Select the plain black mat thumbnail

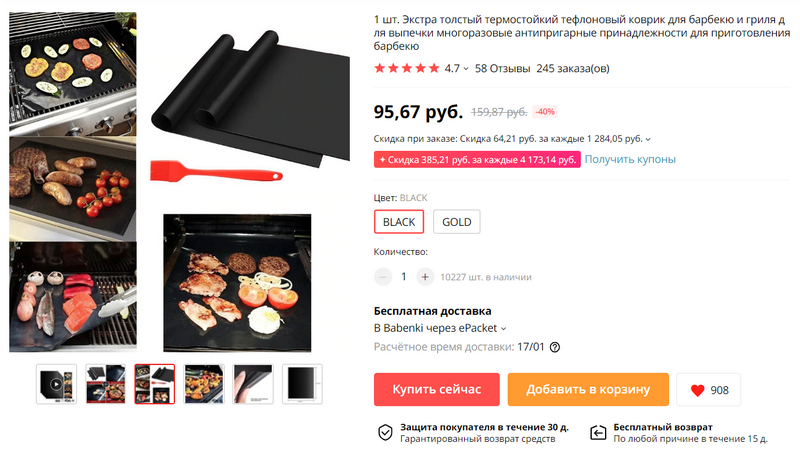click(302, 384)
